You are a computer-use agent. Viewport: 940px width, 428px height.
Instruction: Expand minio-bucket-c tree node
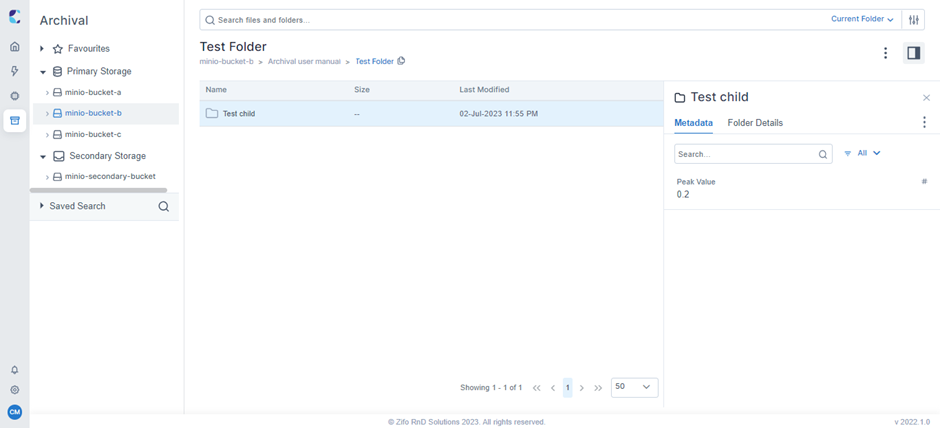(x=47, y=135)
